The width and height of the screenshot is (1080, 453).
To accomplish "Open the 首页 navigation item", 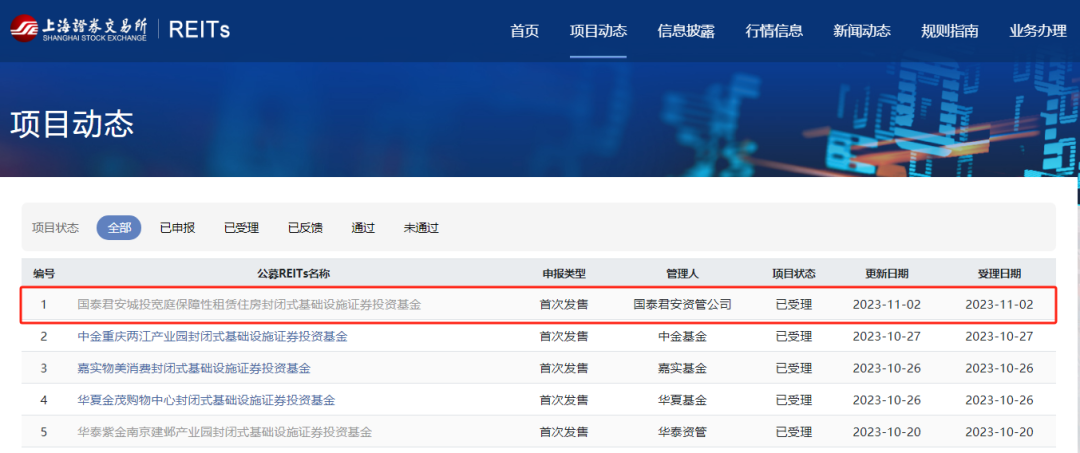I will point(524,31).
